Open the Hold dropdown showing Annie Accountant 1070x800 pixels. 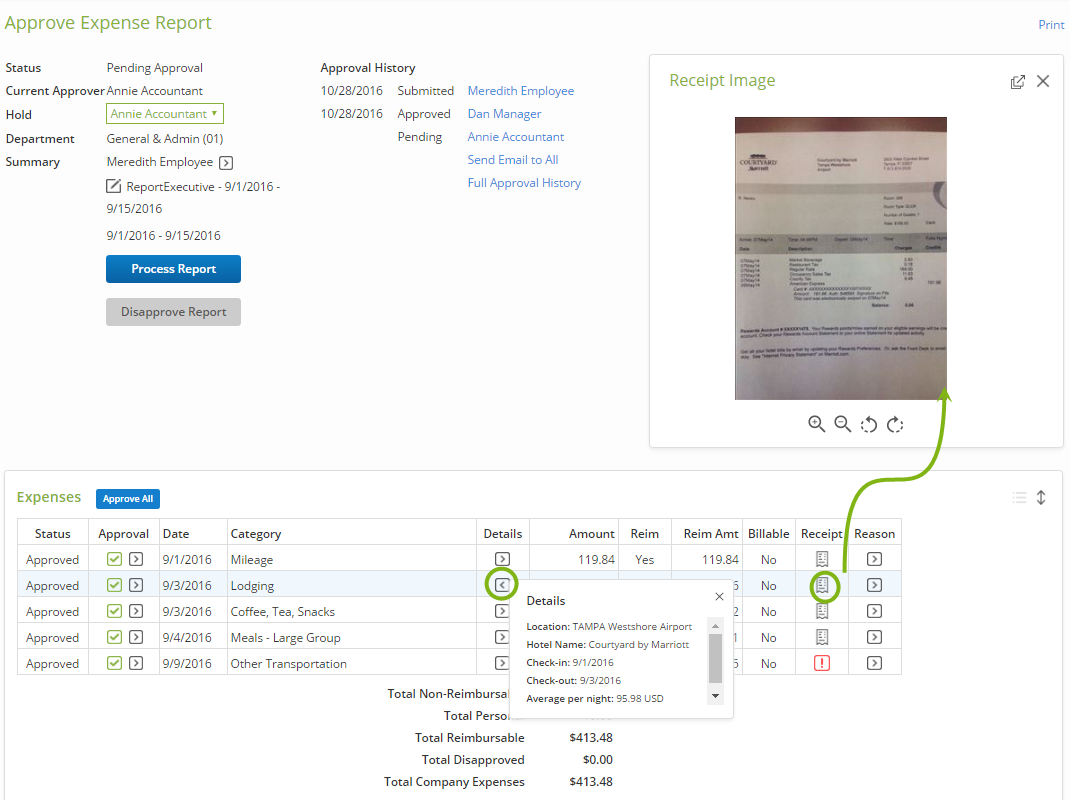[164, 113]
